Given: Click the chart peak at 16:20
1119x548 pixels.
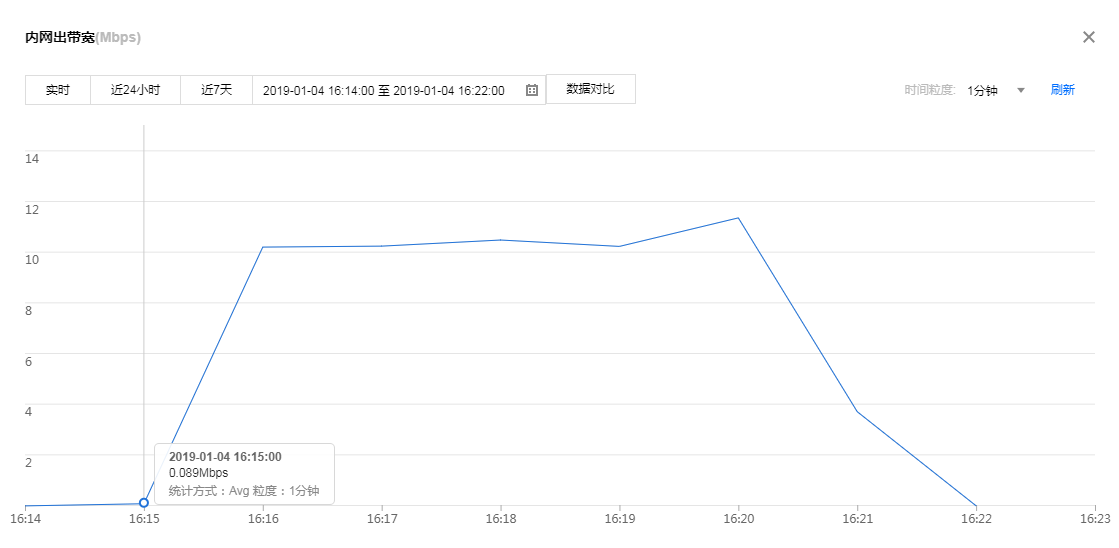Looking at the screenshot, I should (x=738, y=218).
